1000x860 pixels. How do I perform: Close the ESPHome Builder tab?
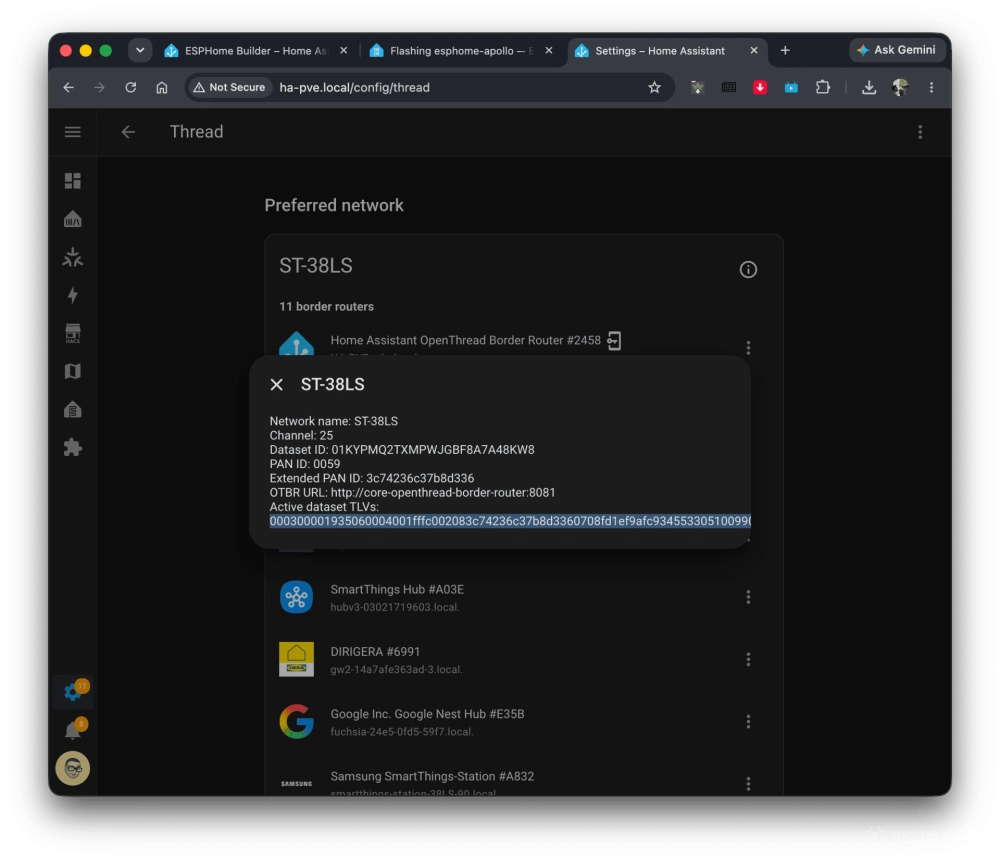(344, 50)
